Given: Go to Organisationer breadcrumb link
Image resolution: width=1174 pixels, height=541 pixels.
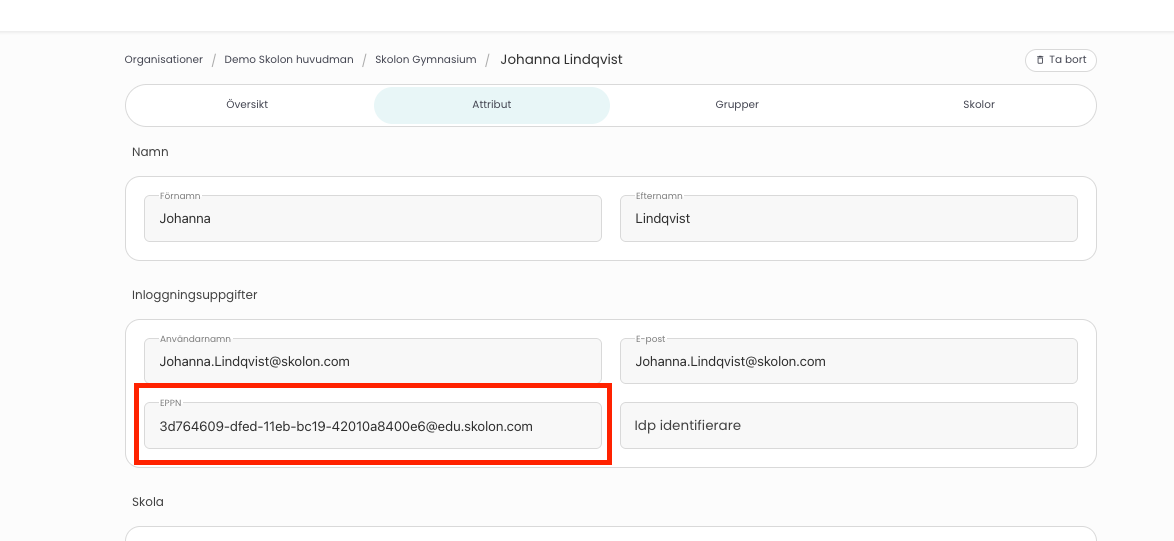Looking at the screenshot, I should [x=163, y=59].
